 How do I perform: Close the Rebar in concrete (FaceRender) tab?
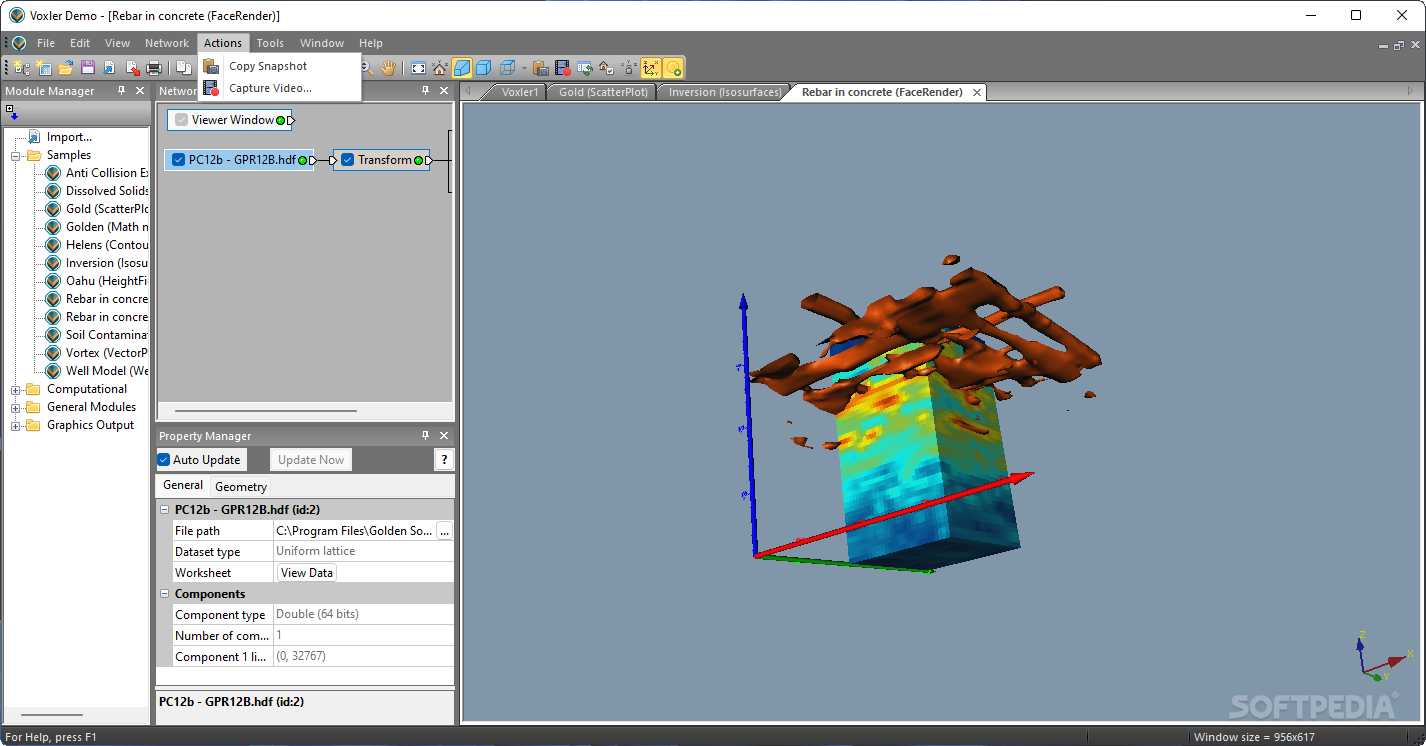[977, 92]
